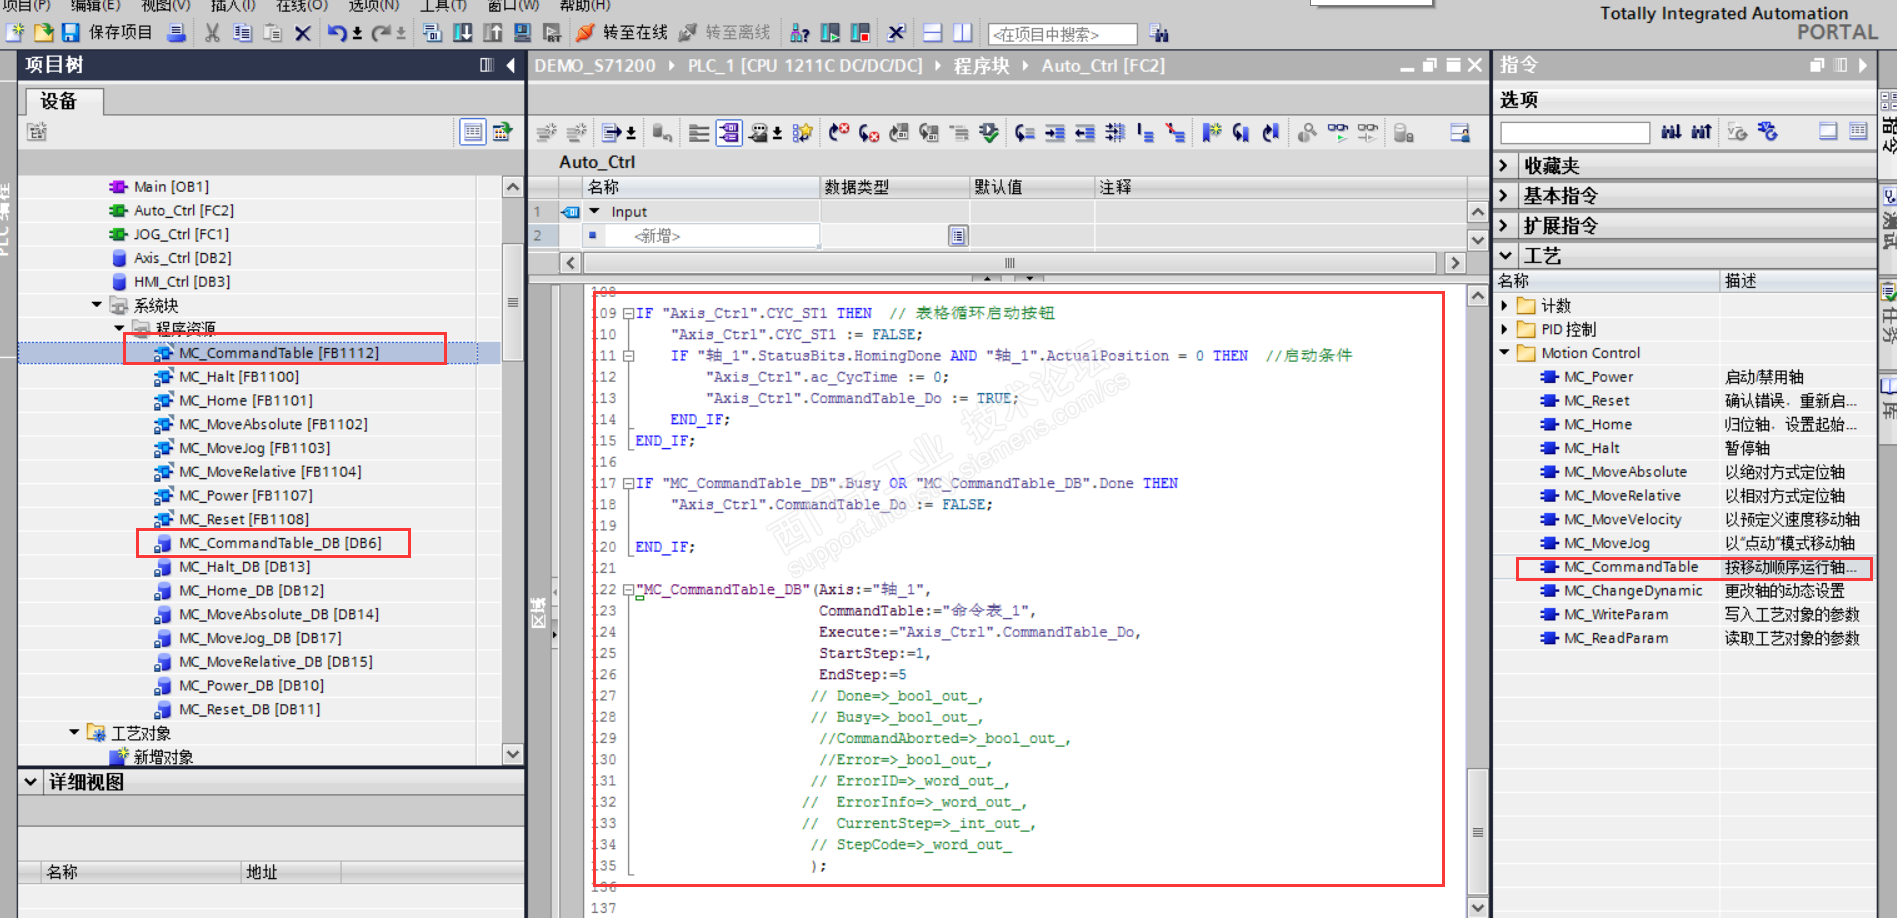Click the save project disk icon
1897x918 pixels.
(70, 33)
